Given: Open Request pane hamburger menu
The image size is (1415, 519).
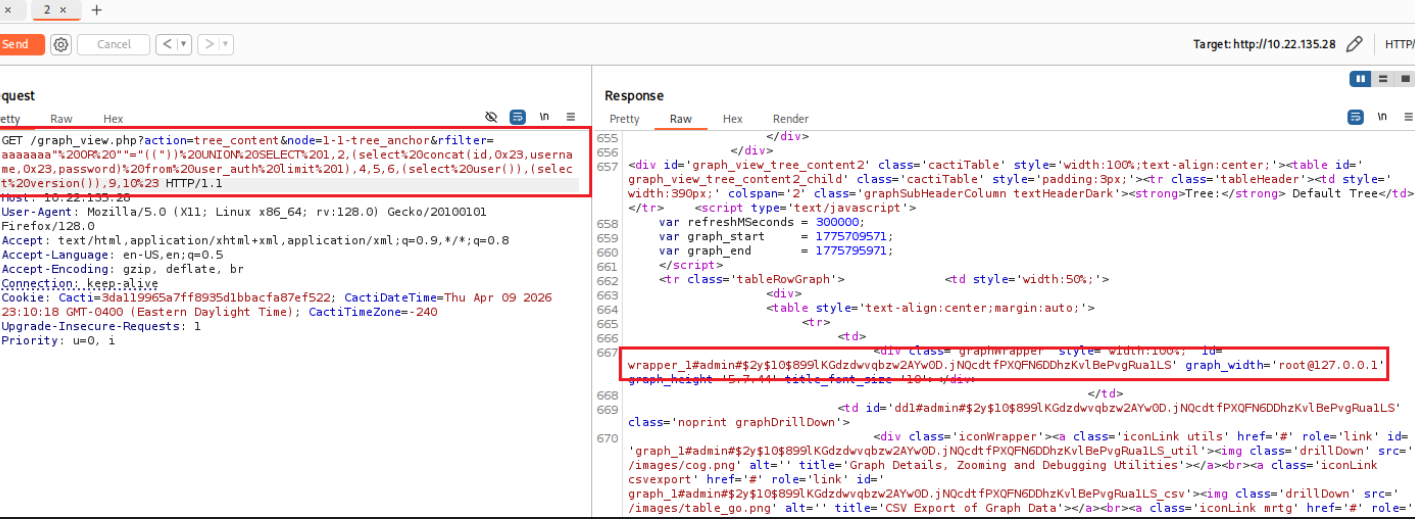Looking at the screenshot, I should pyautogui.click(x=570, y=117).
